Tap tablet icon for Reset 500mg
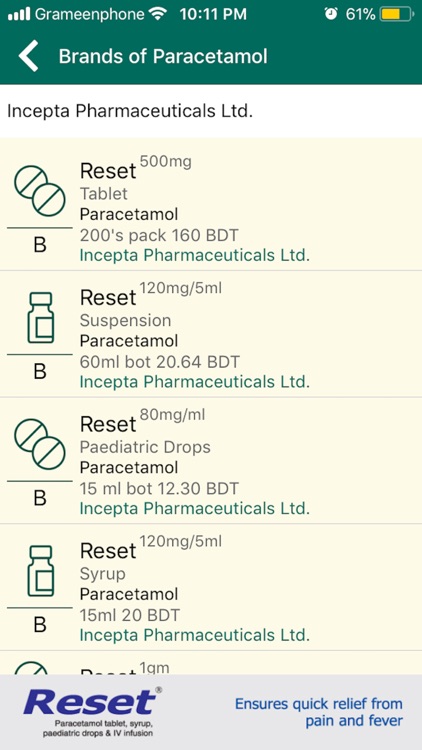422x750 pixels. [x=40, y=191]
